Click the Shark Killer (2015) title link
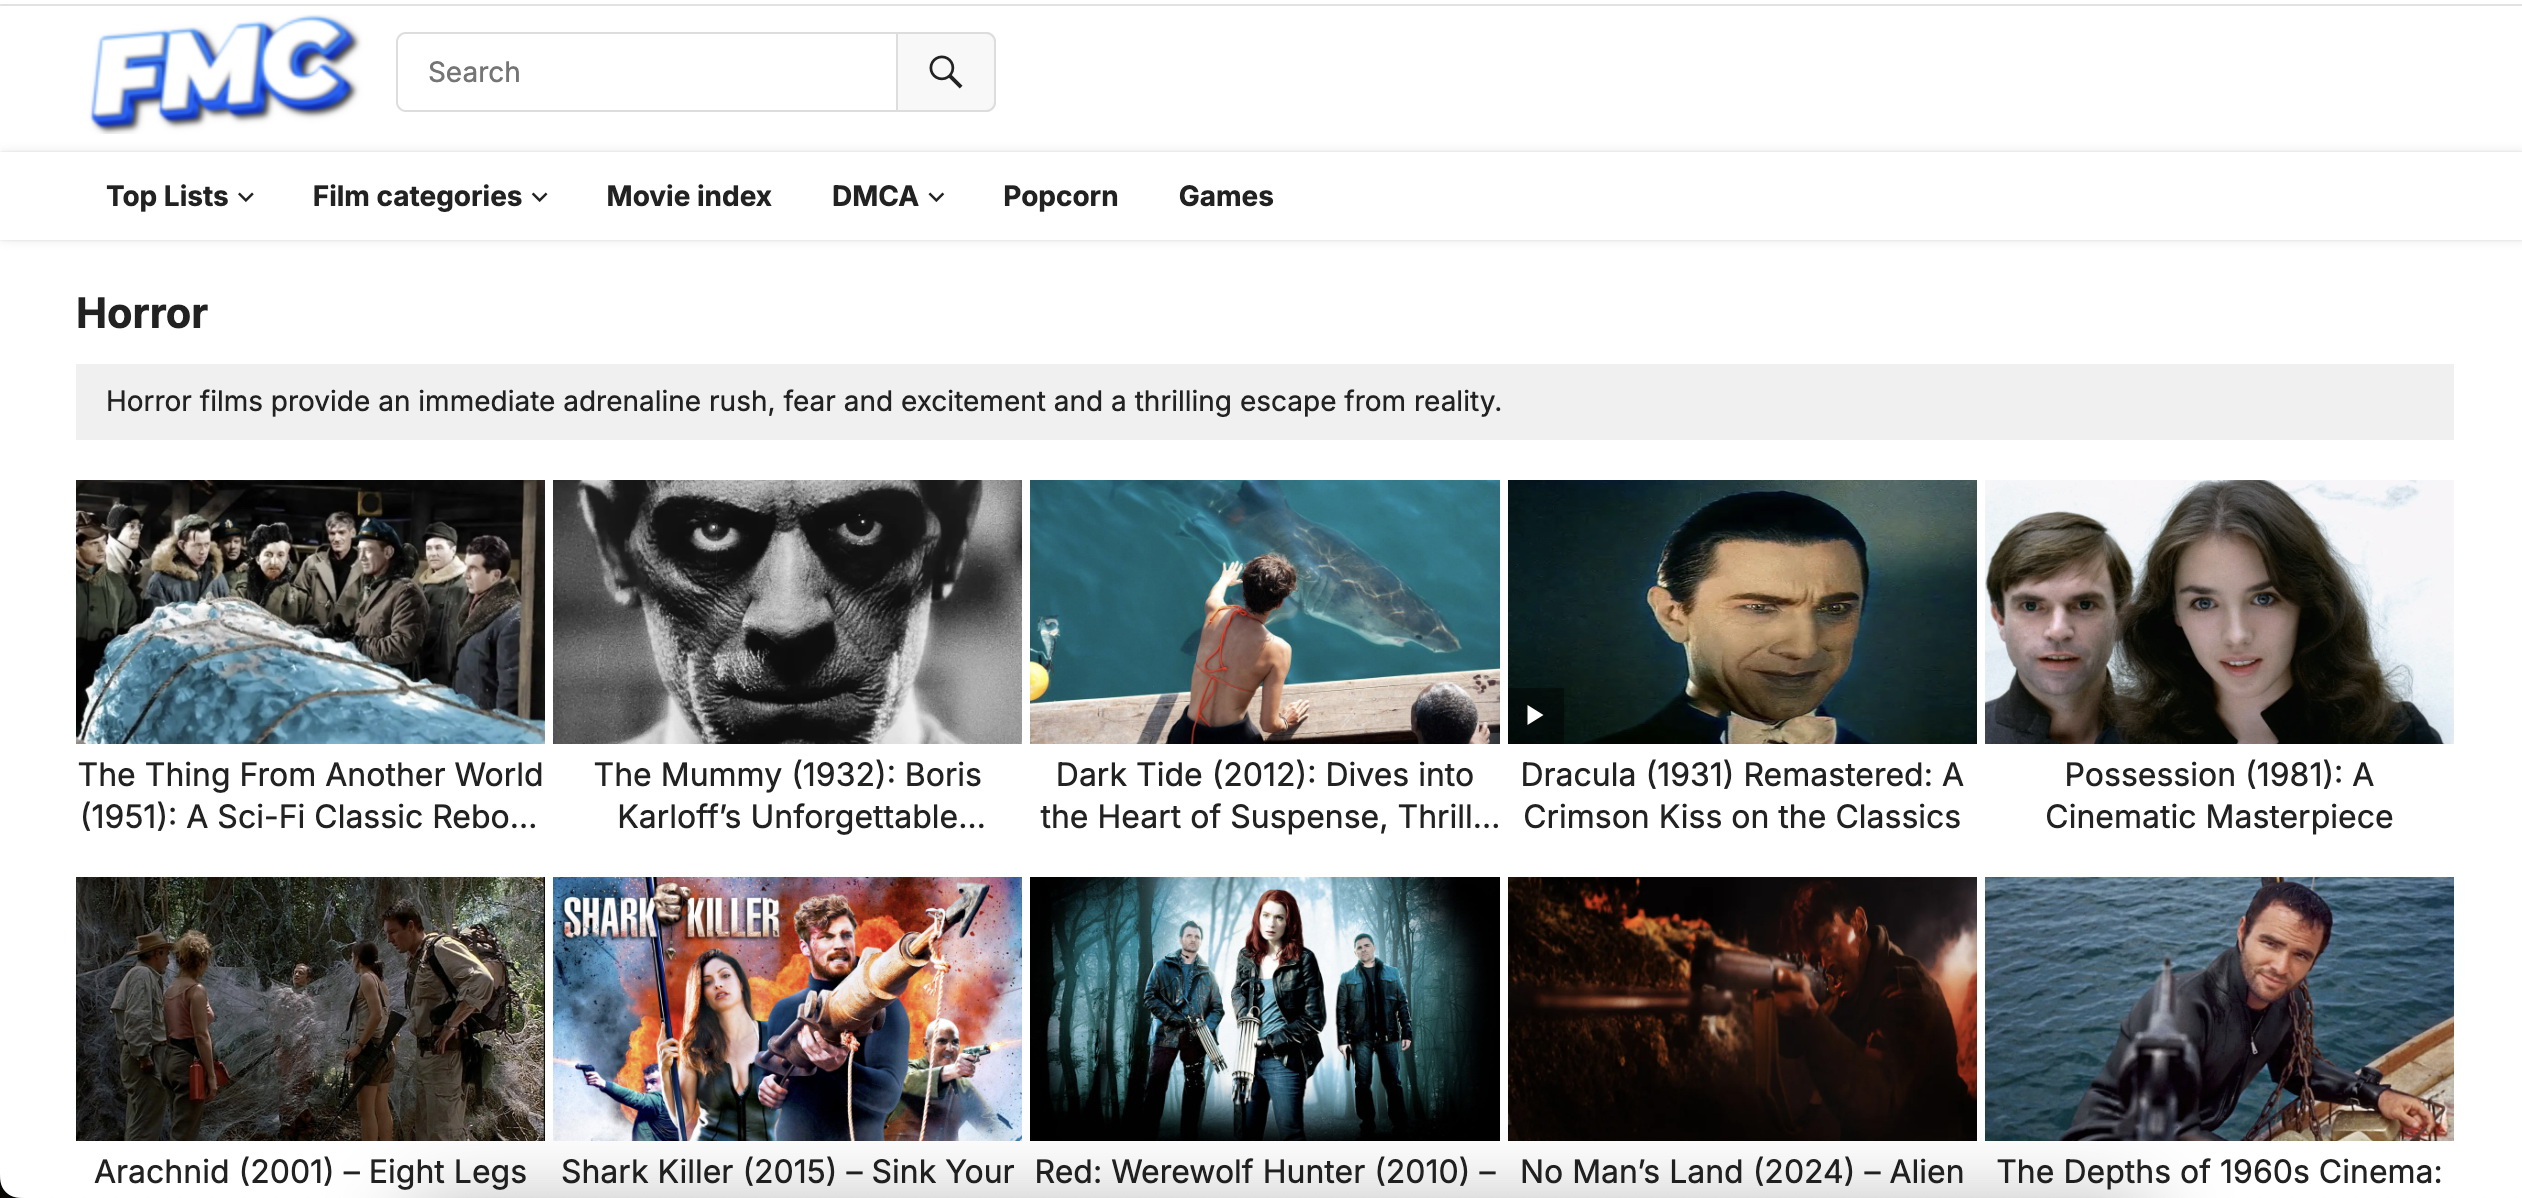This screenshot has width=2522, height=1198. coord(787,1172)
